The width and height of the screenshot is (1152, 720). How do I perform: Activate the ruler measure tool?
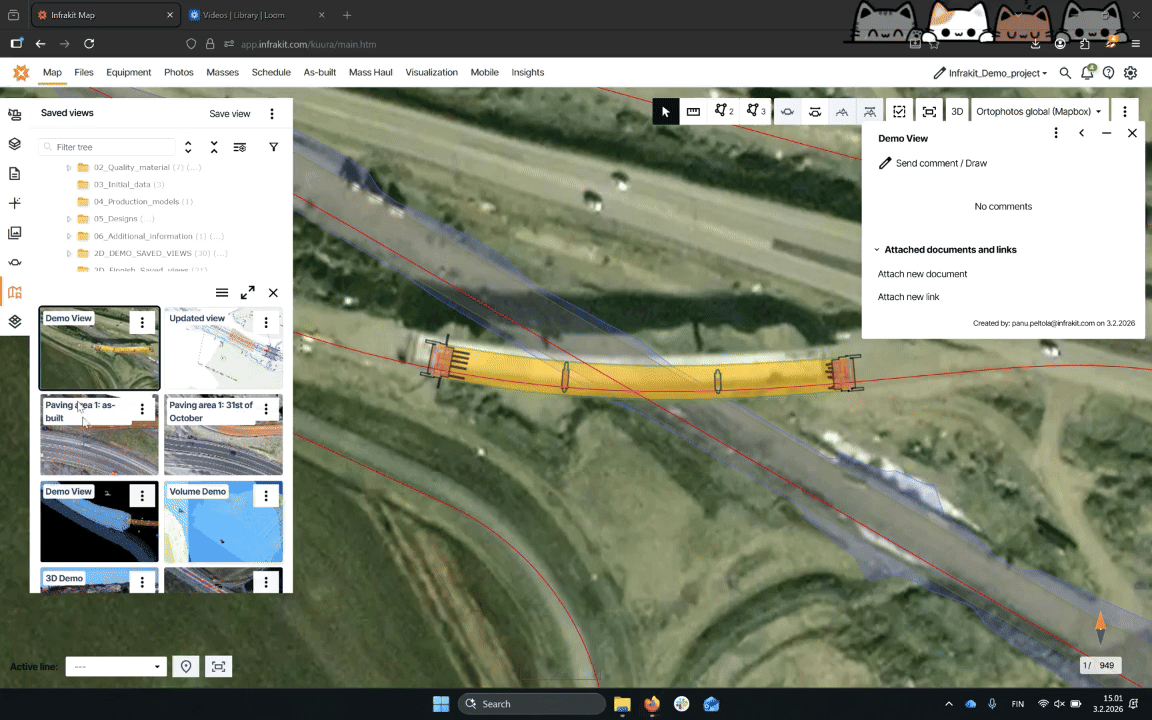[x=693, y=112]
